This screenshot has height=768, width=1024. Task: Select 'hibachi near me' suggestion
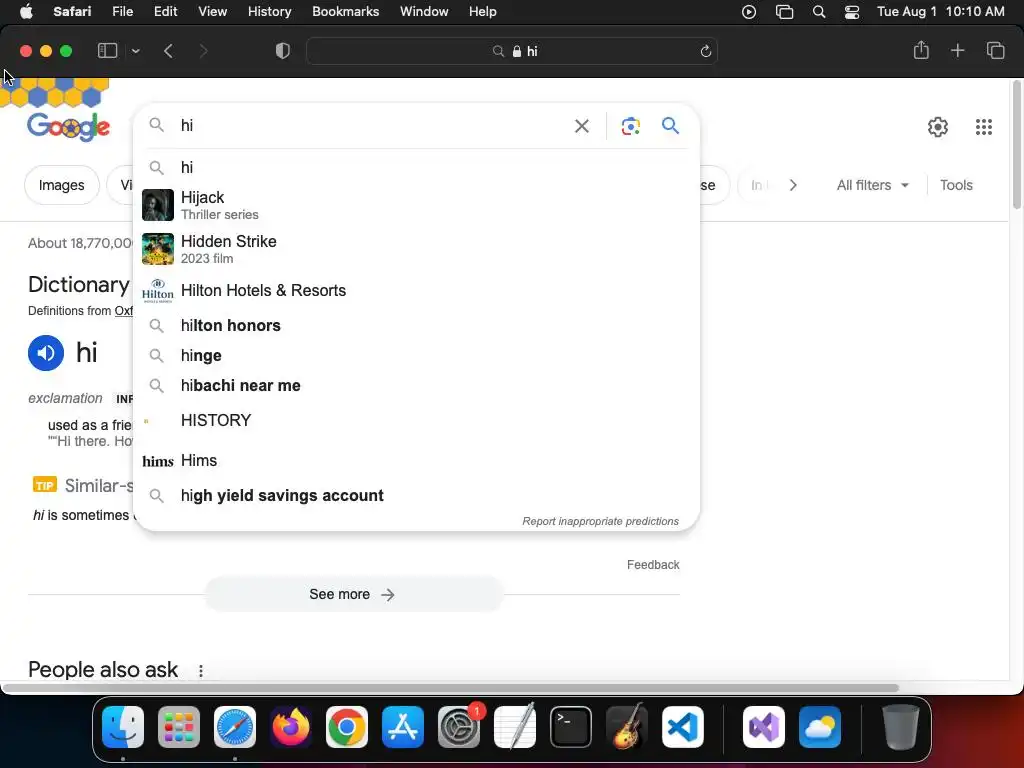coord(416,385)
